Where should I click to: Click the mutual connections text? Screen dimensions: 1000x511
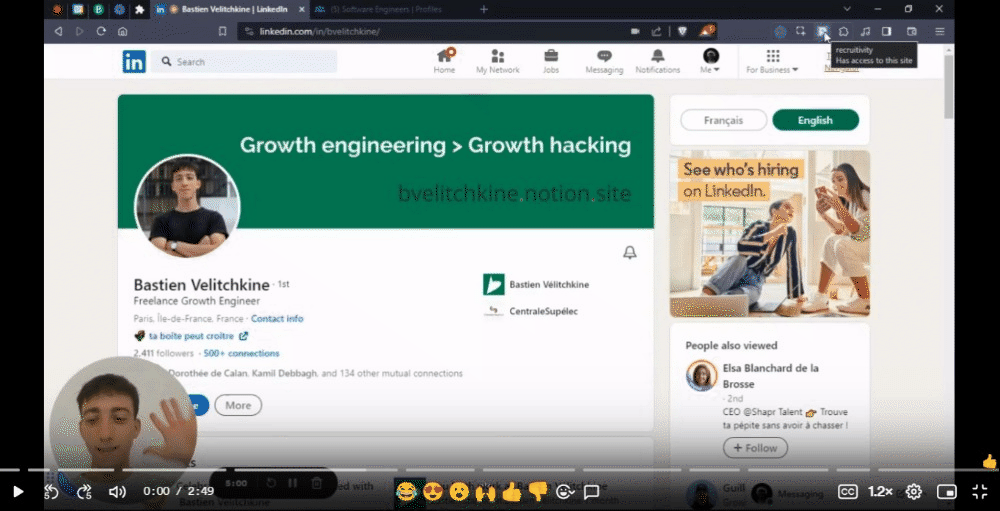(316, 373)
